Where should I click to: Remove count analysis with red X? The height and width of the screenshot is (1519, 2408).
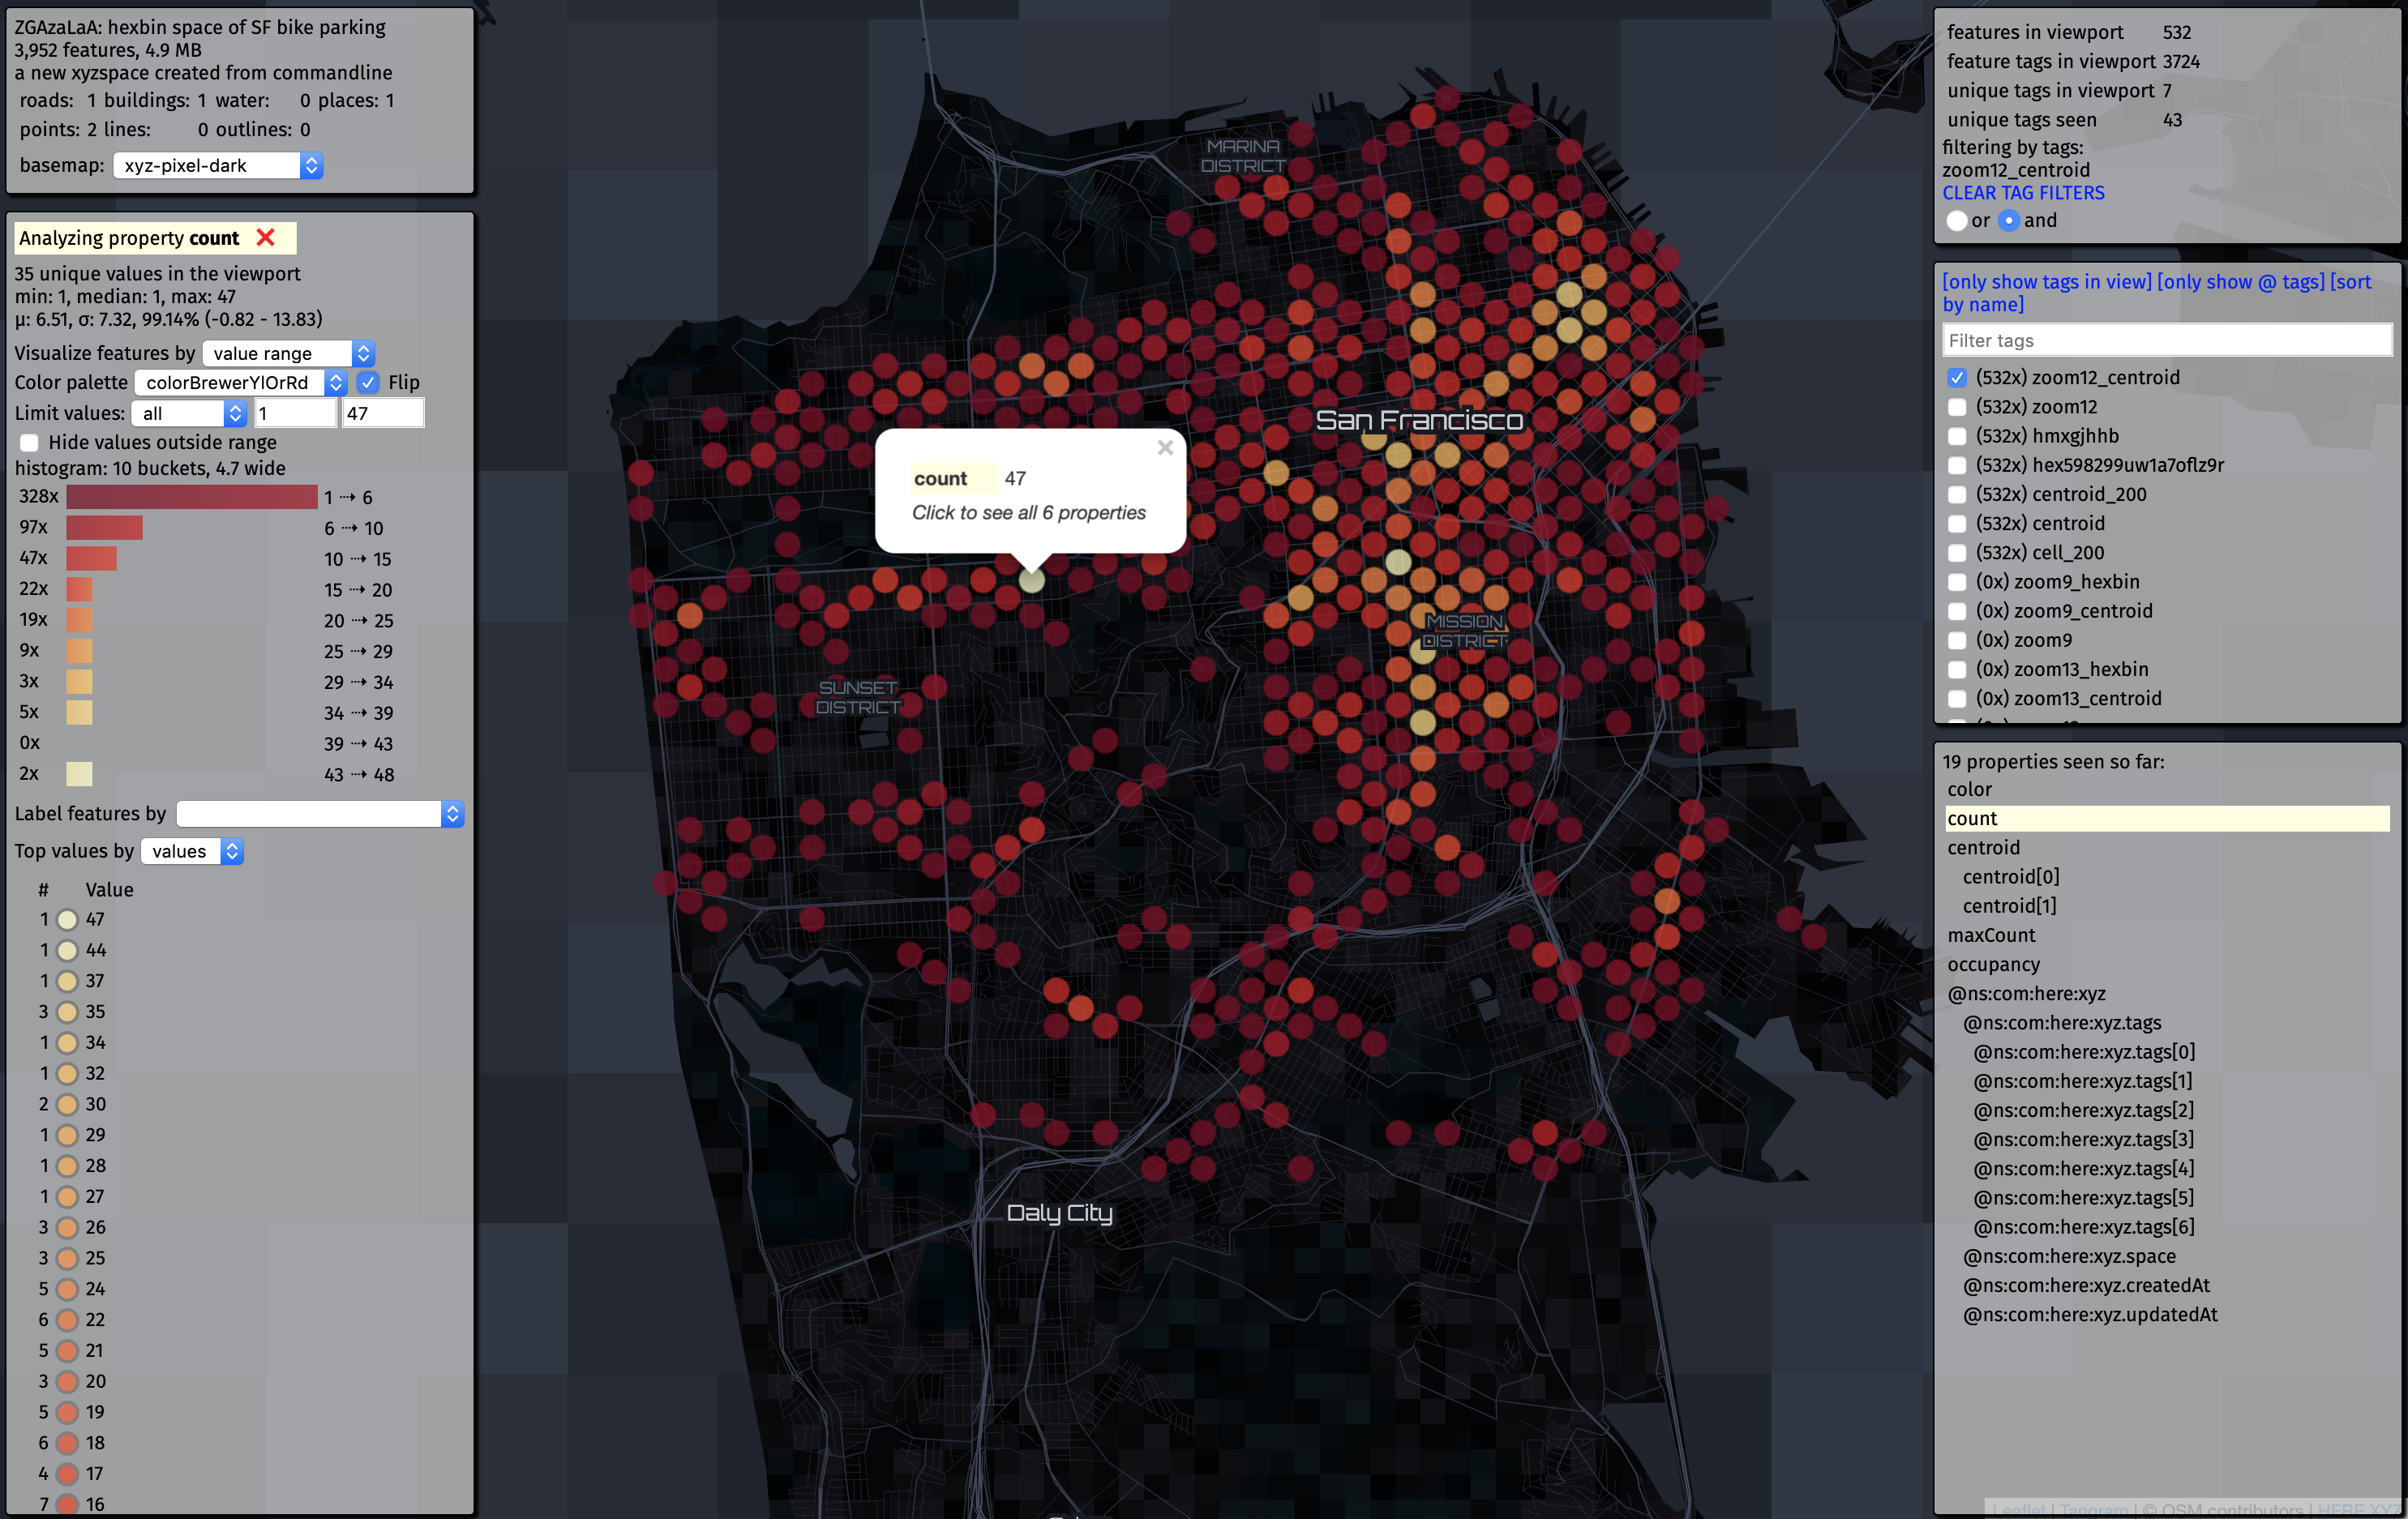tap(265, 237)
